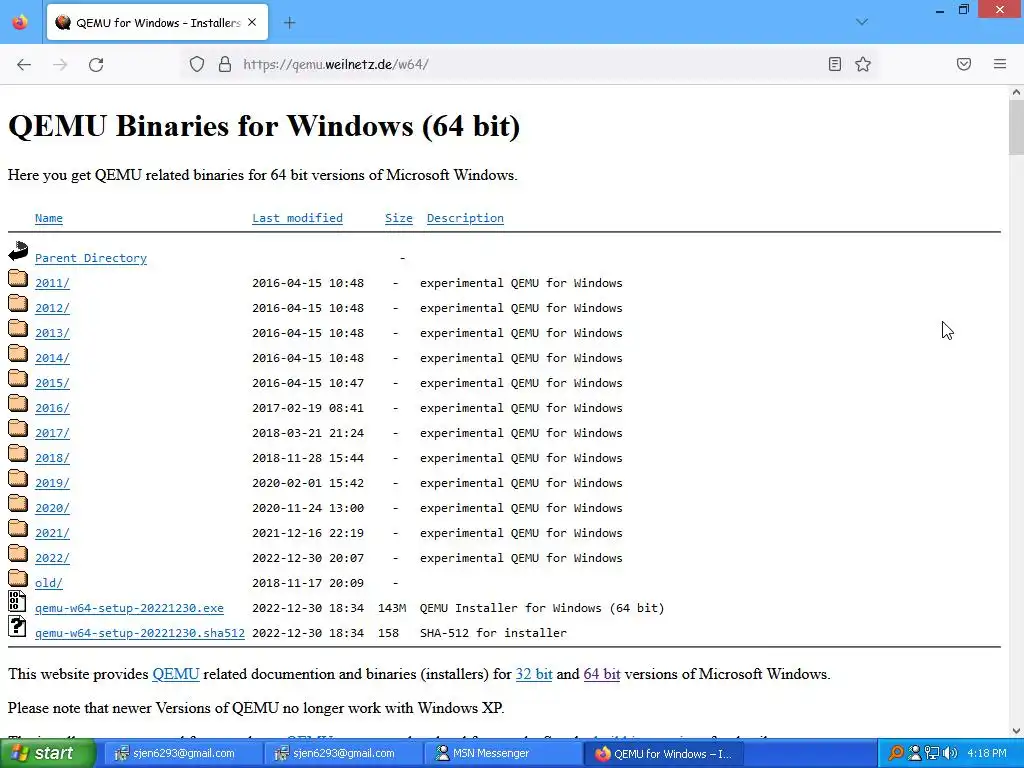
Task: Open a new tab with plus button
Action: 289,23
